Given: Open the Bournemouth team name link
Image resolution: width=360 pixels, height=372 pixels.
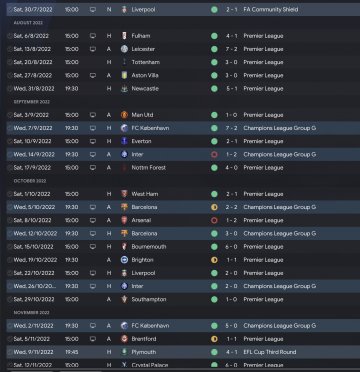Looking at the screenshot, I should [x=149, y=247].
